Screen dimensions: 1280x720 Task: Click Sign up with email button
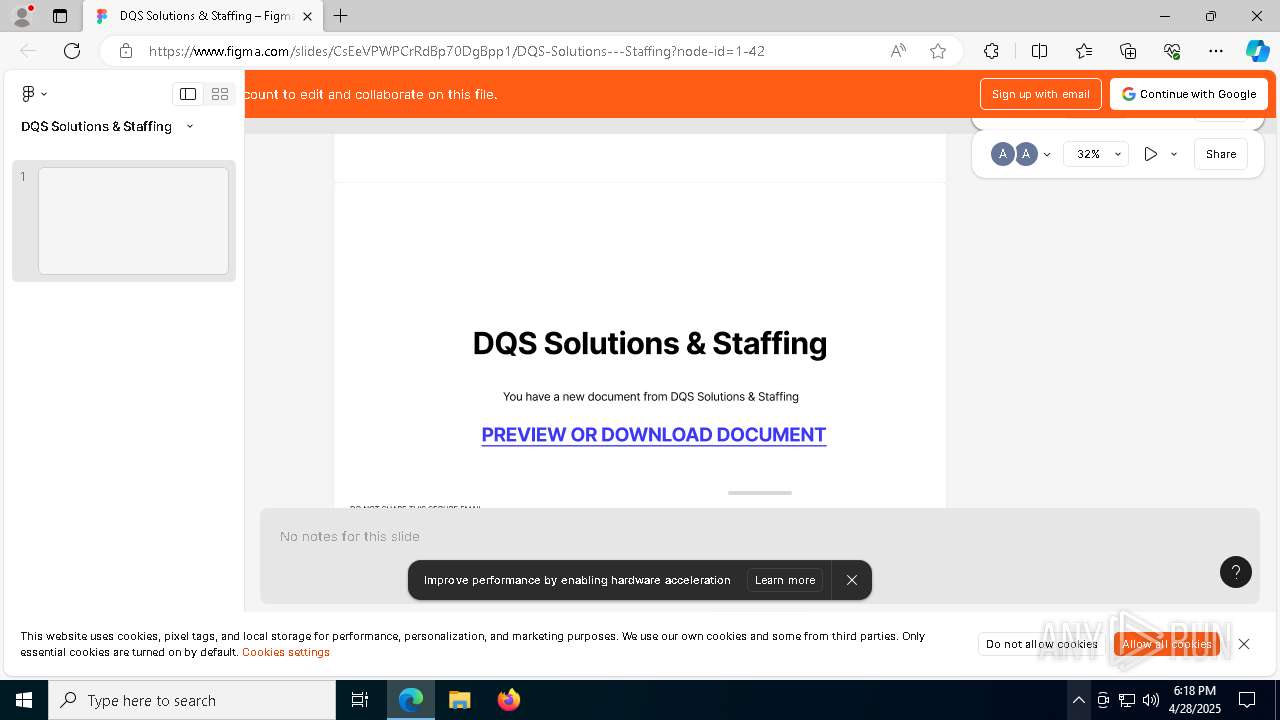tap(1041, 94)
